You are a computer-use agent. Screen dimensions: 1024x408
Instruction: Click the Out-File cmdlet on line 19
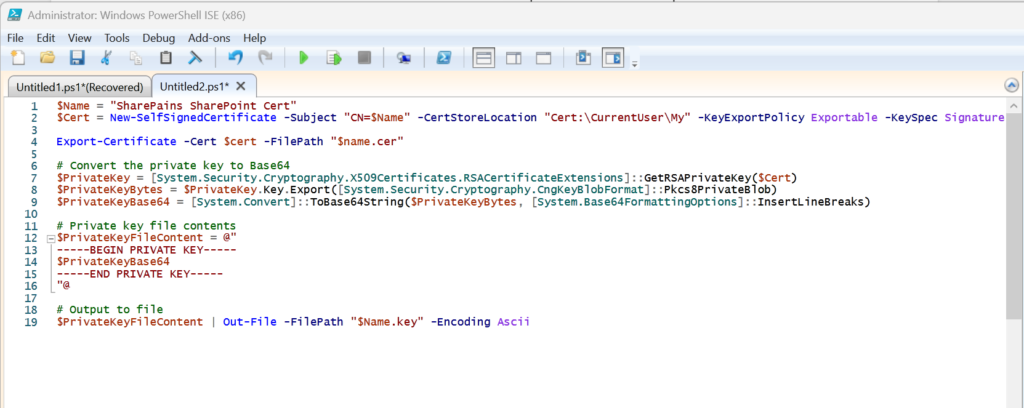250,322
